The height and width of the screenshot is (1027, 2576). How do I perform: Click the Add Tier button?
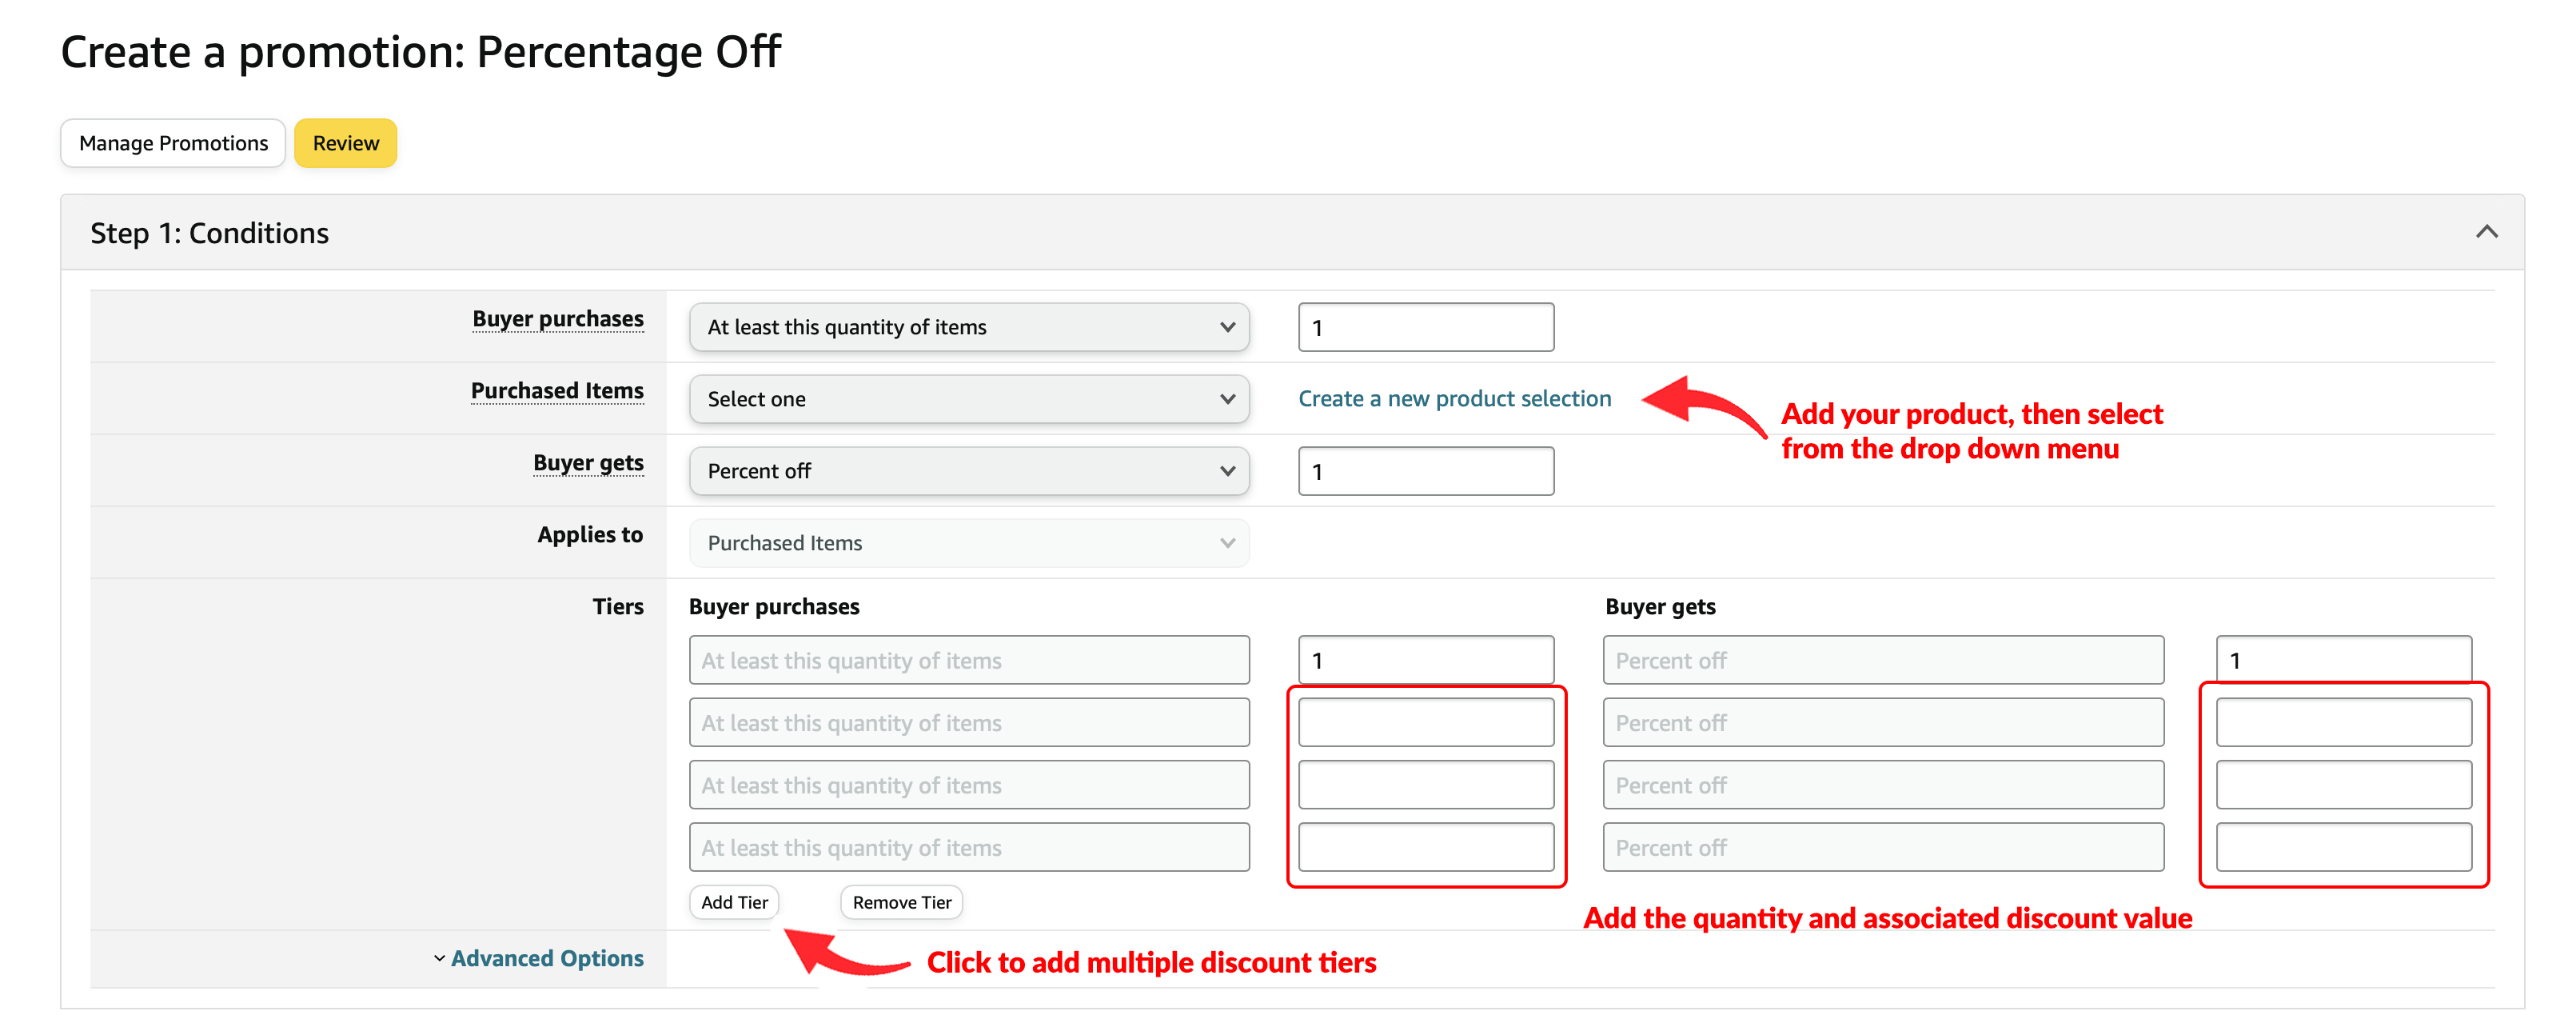click(x=734, y=902)
